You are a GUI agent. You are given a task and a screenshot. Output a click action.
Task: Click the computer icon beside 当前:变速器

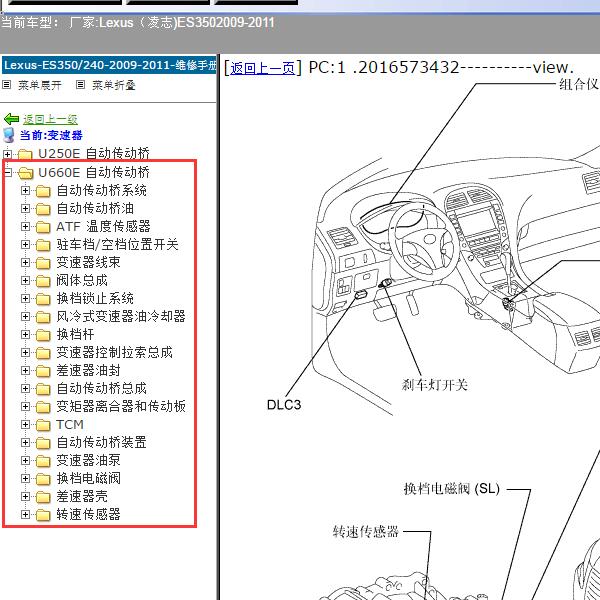(8, 135)
